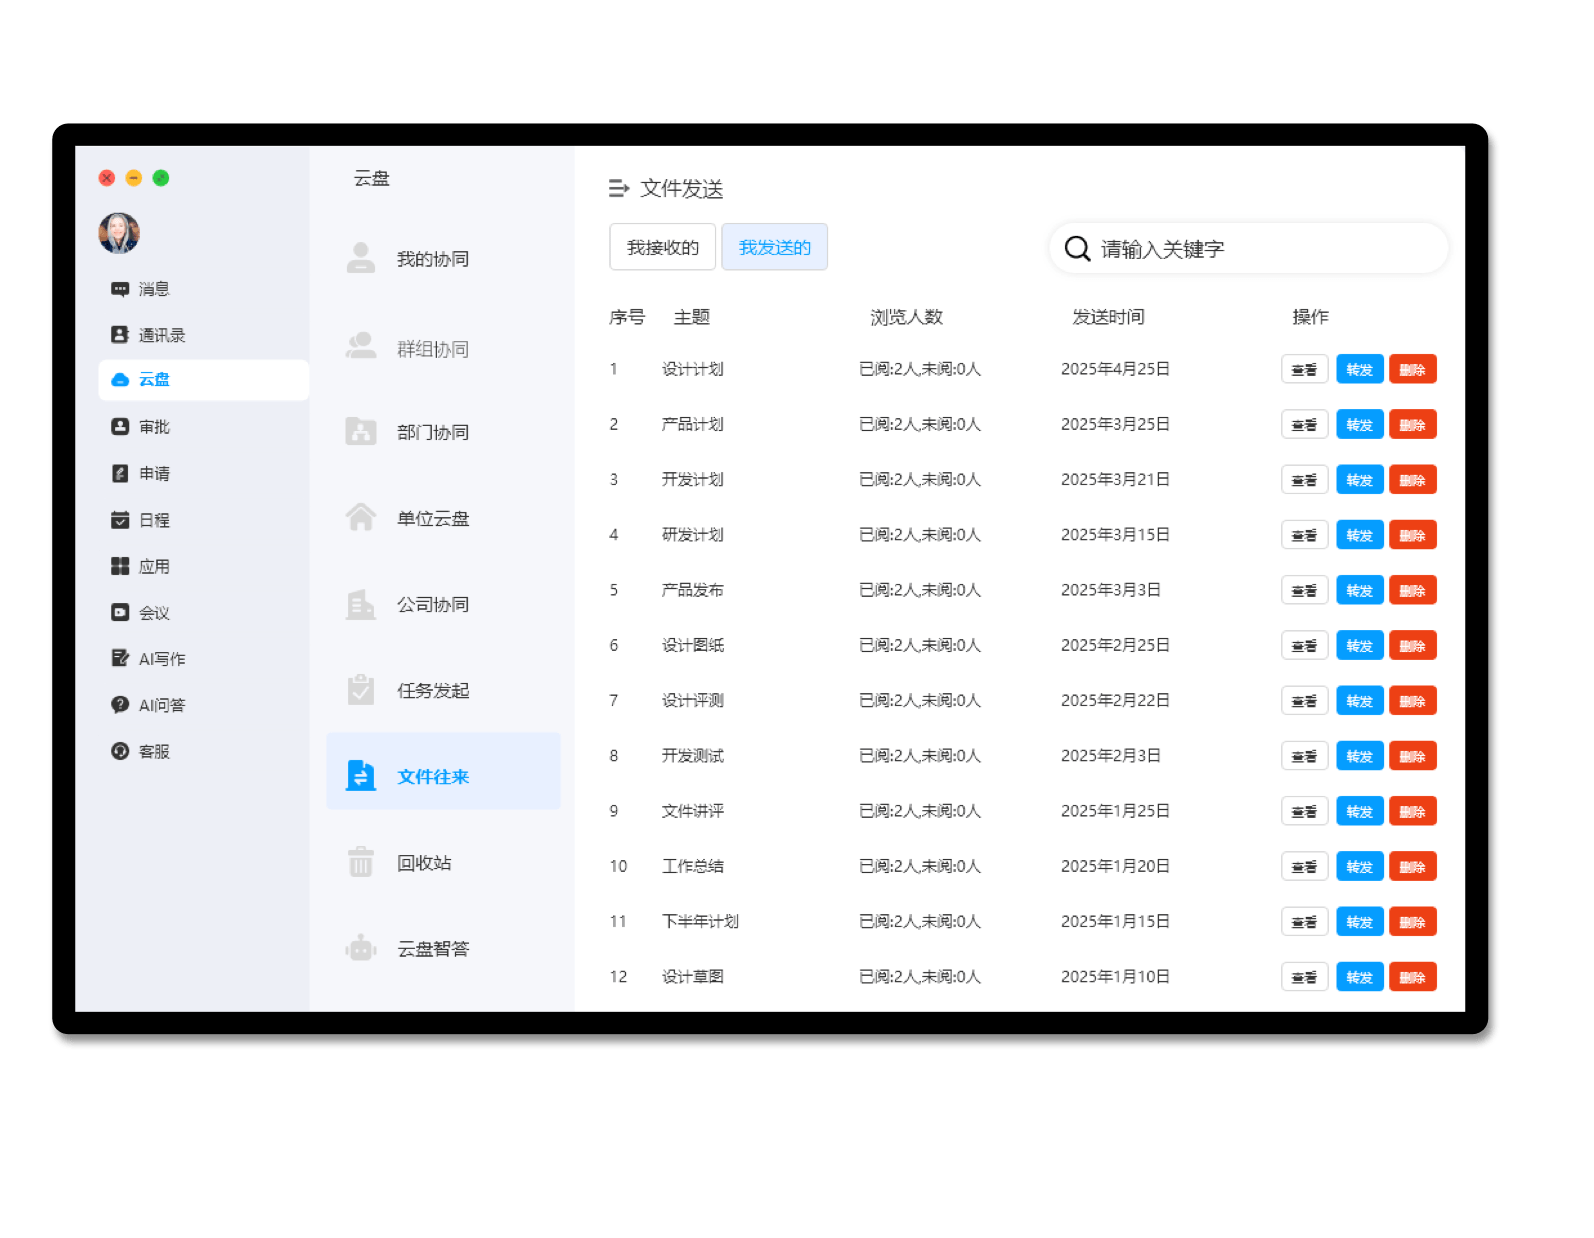
Task: Open the 客服 customer service icon
Action: click(120, 751)
